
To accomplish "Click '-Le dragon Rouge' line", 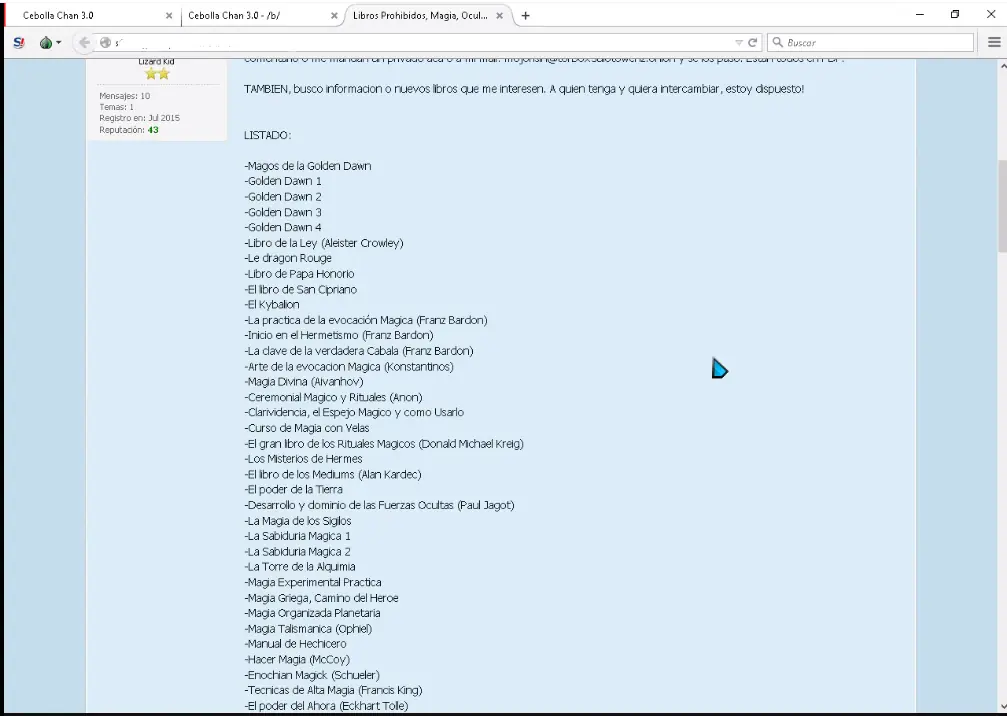I will tap(288, 258).
